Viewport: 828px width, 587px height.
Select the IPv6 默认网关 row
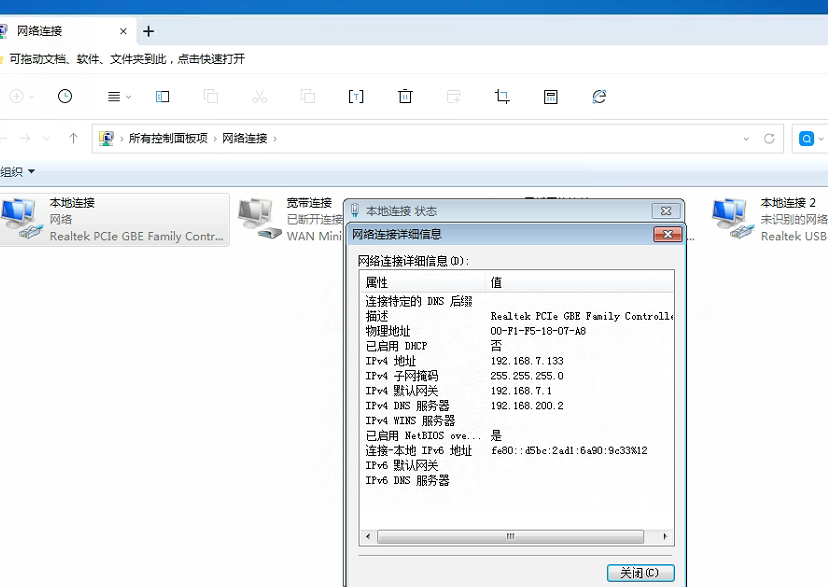pyautogui.click(x=518, y=465)
